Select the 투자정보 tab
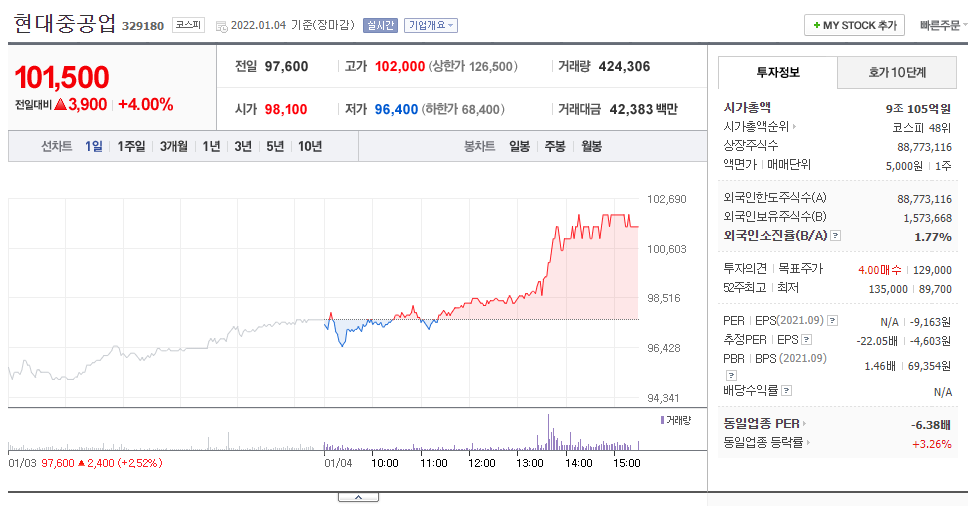Screen dimensions: 968x506 tap(778, 72)
